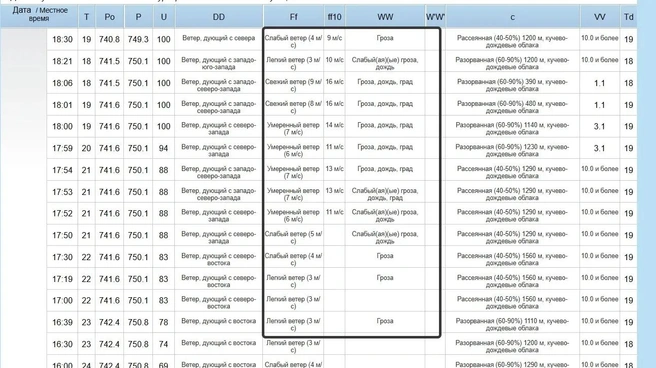Click the Td dew point column header
Image resolution: width=656 pixels, height=368 pixels.
(x=629, y=17)
